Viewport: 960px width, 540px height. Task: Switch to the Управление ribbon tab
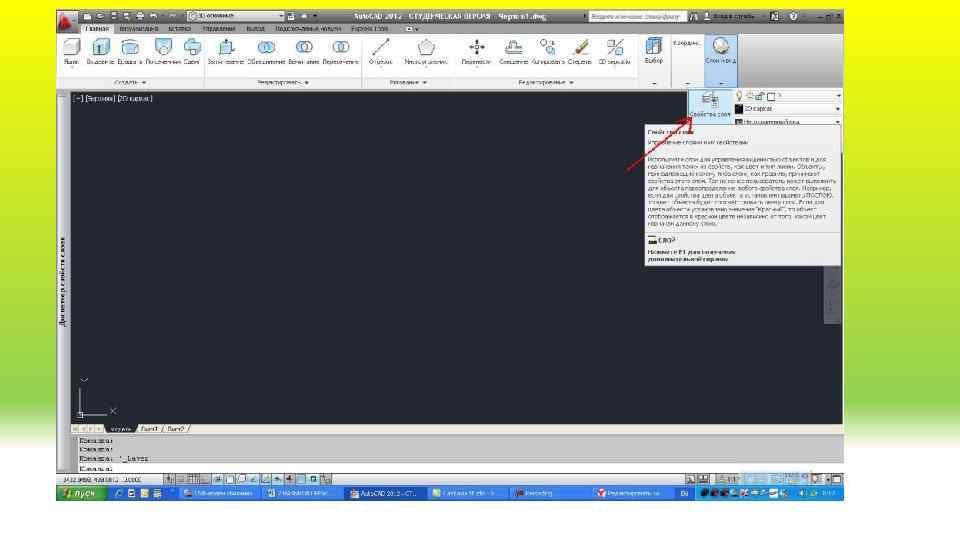point(219,29)
